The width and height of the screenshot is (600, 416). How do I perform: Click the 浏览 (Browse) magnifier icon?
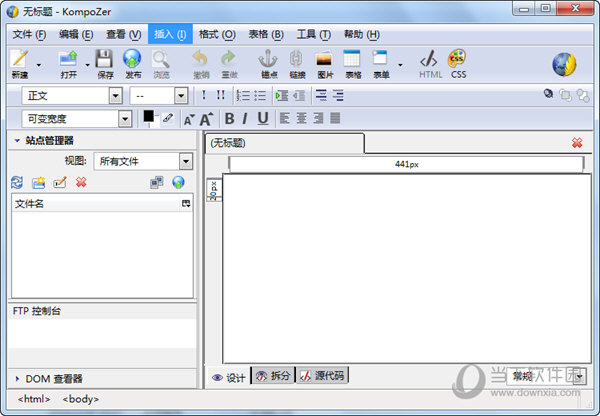(x=161, y=64)
